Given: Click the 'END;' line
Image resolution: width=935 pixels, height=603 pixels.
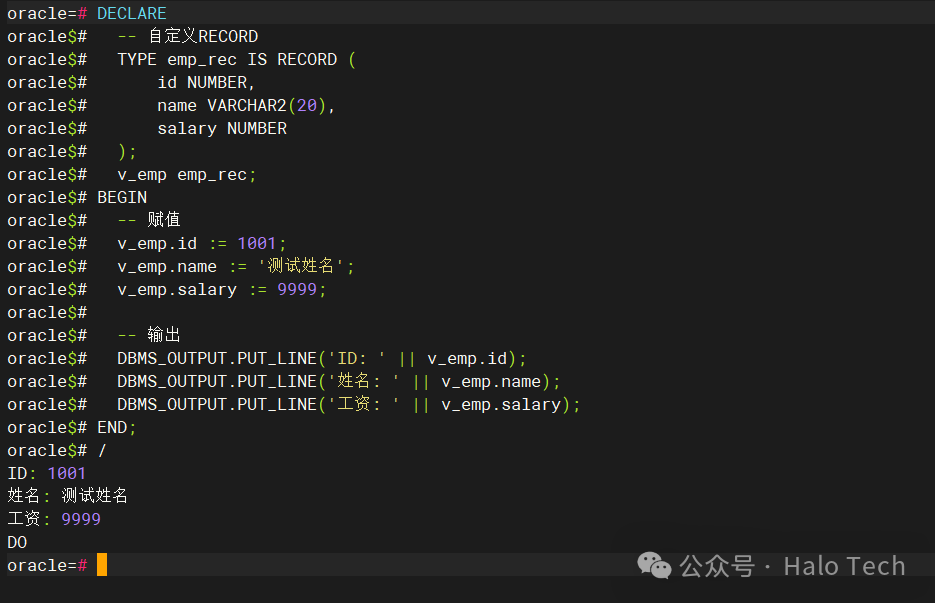Looking at the screenshot, I should pyautogui.click(x=117, y=428).
